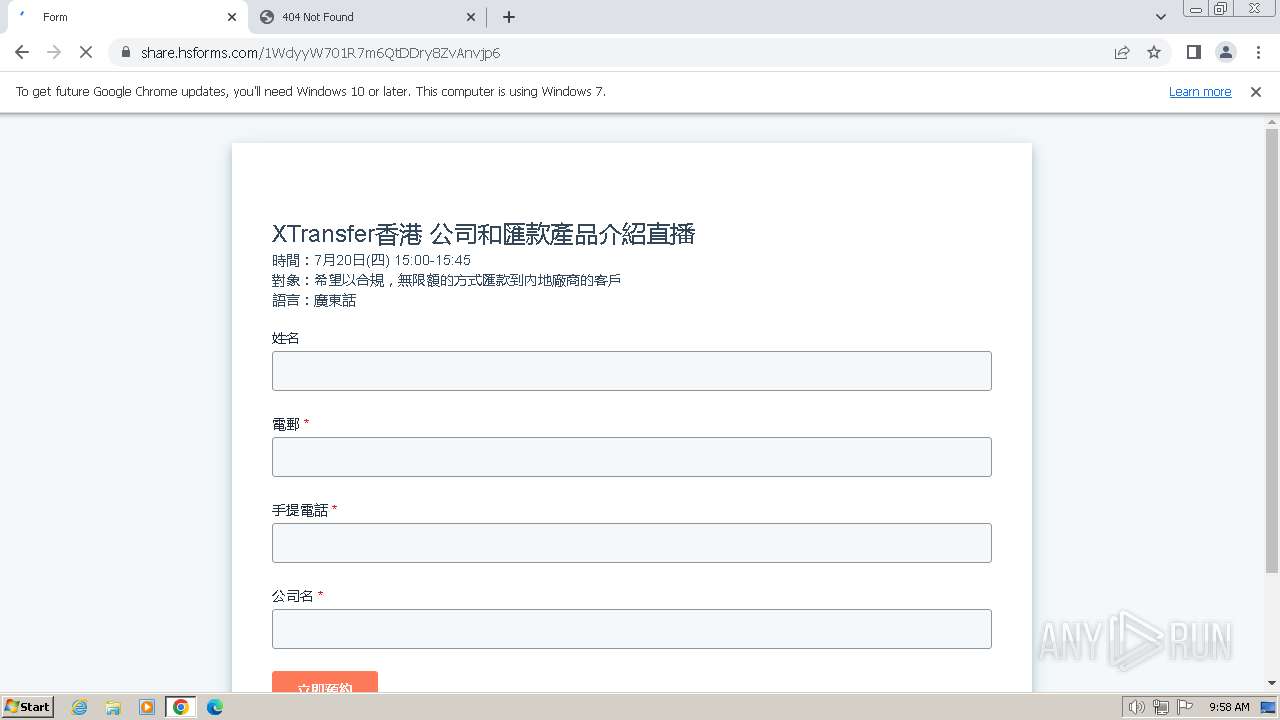Click the 公司名 input field
1280x720 pixels.
pyautogui.click(x=632, y=629)
